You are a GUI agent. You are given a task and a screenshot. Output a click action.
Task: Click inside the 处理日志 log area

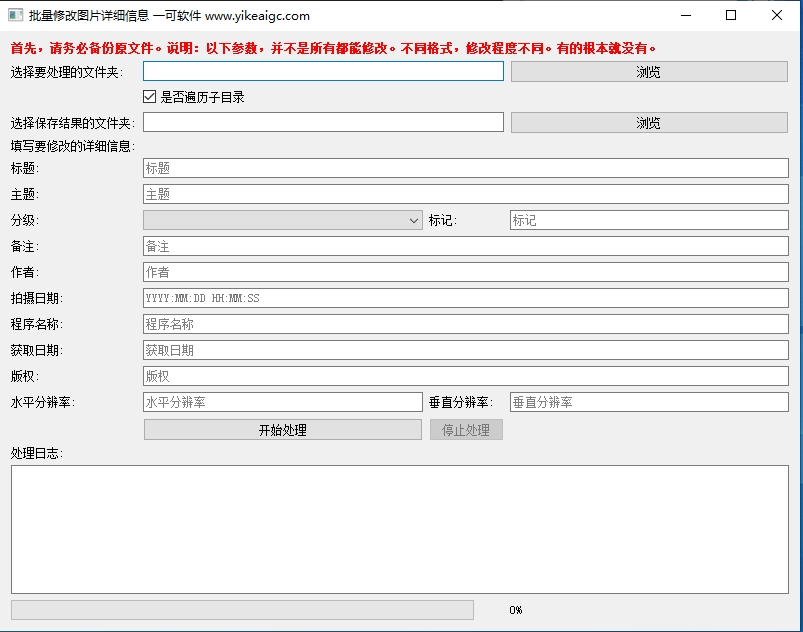click(x=399, y=530)
